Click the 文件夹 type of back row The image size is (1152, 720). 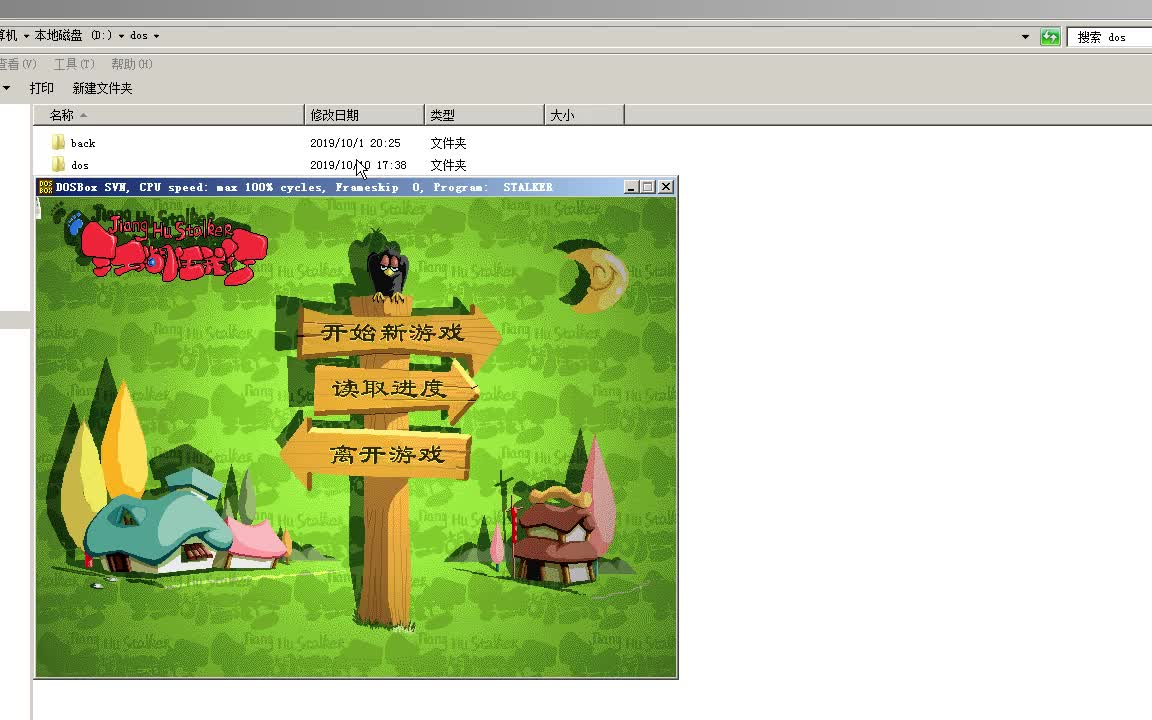coord(448,143)
